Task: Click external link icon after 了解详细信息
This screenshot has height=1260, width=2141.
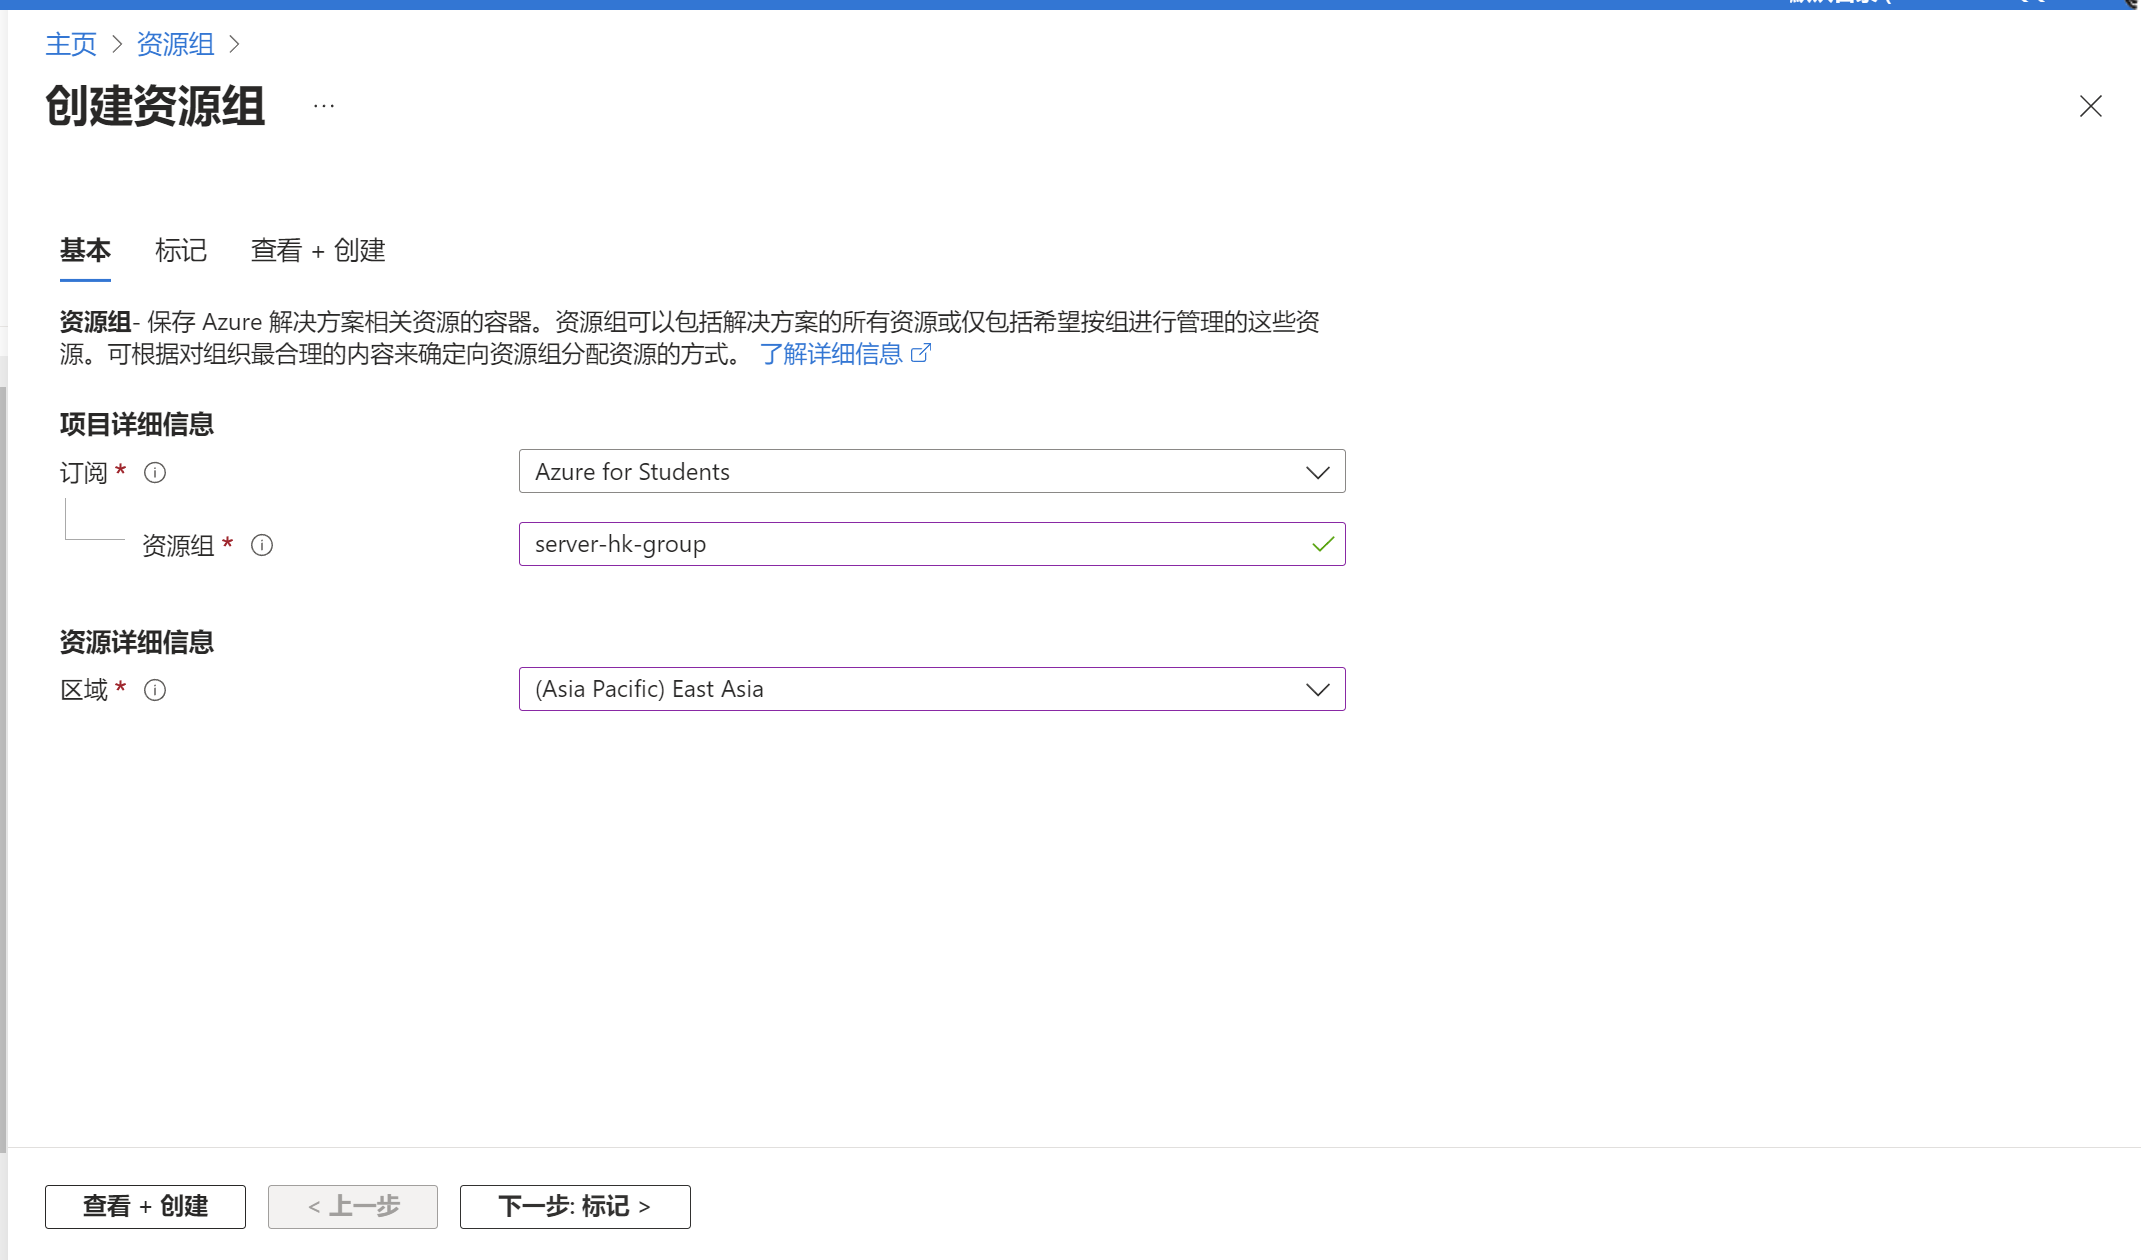Action: (x=921, y=353)
